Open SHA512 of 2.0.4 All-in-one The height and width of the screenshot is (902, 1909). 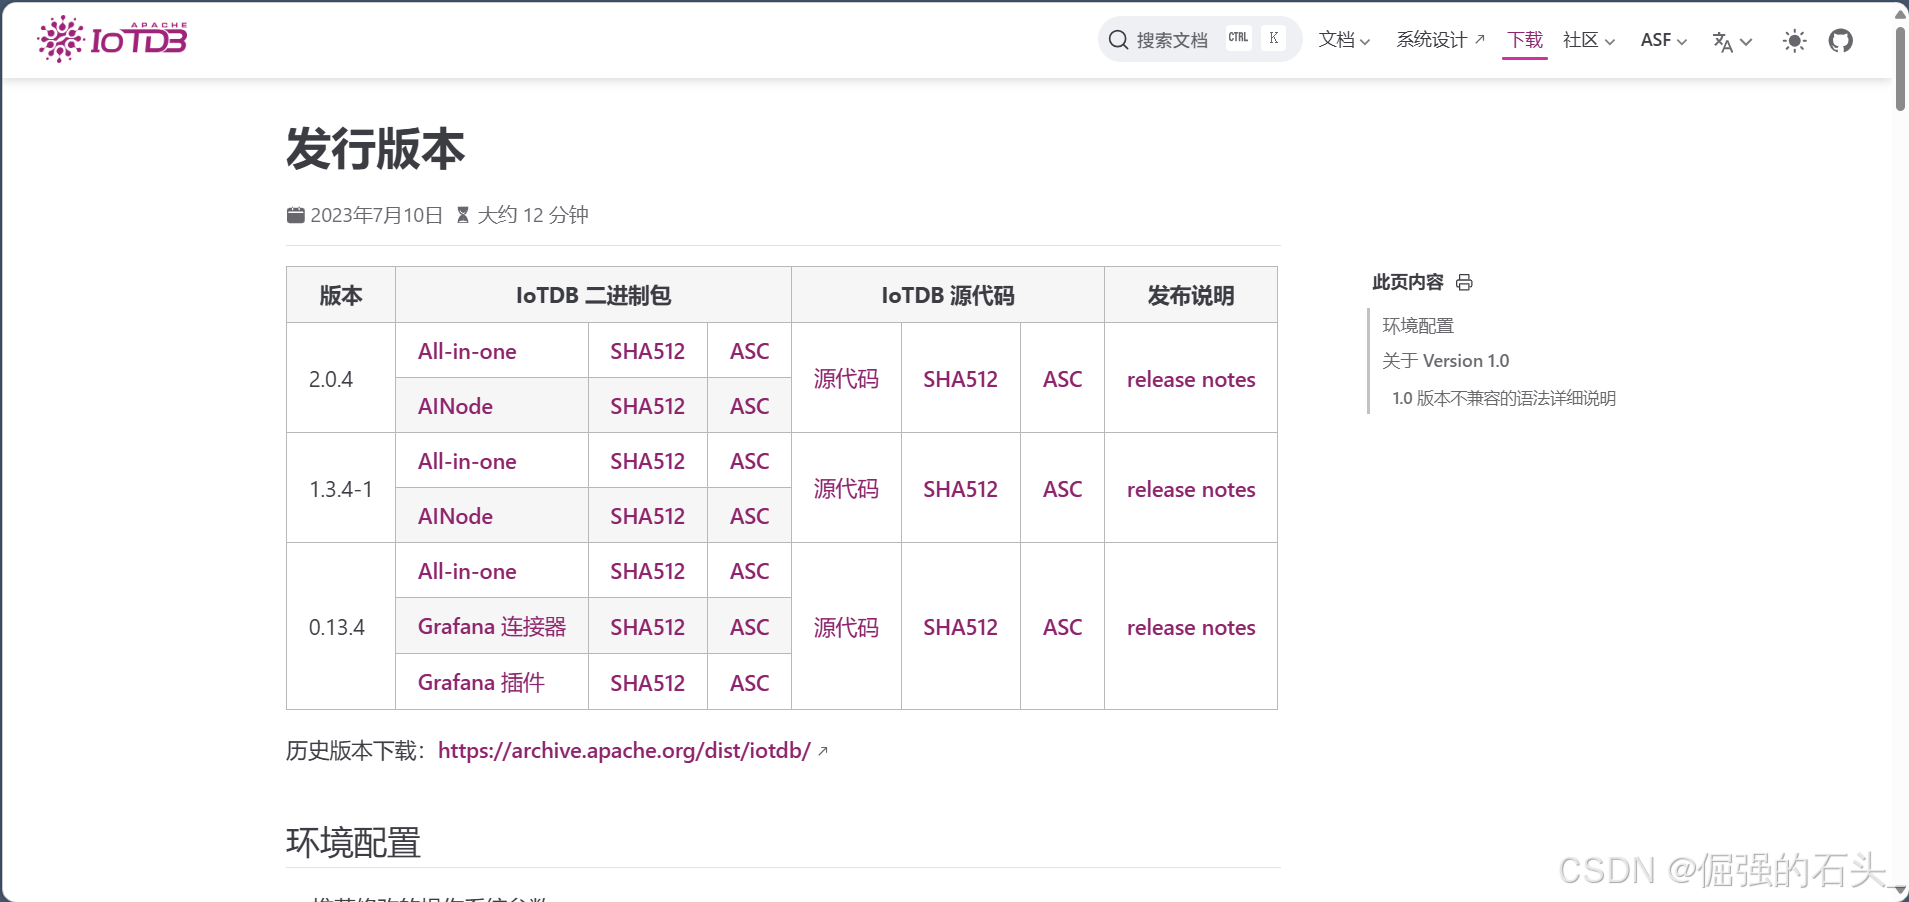(647, 351)
